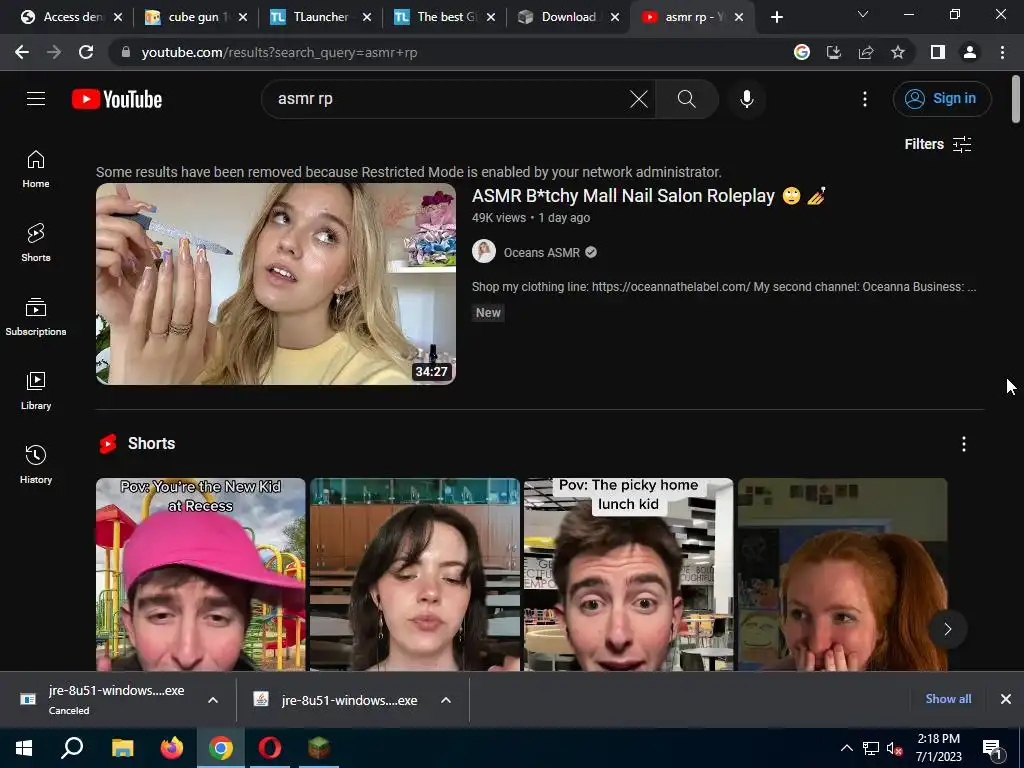Open Subscriptions in the sidebar
The image size is (1024, 768).
(36, 317)
